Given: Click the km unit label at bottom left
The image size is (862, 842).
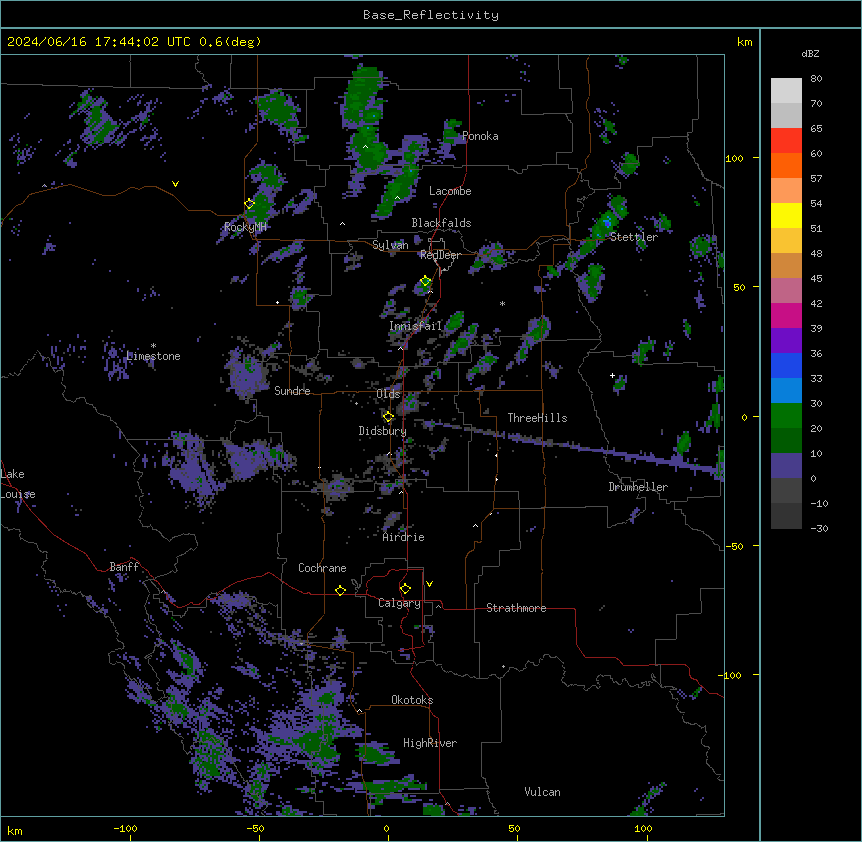Looking at the screenshot, I should pos(15,831).
